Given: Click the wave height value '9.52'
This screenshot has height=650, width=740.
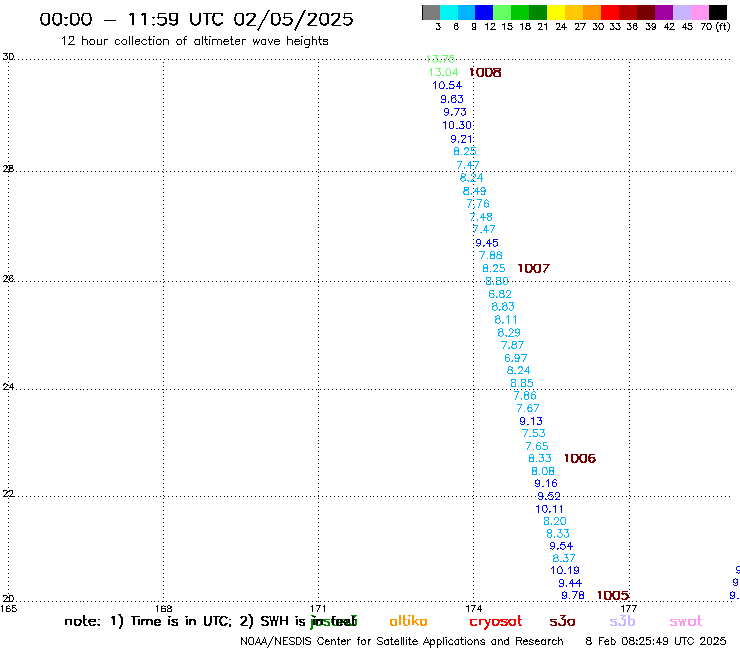Looking at the screenshot, I should [549, 496].
